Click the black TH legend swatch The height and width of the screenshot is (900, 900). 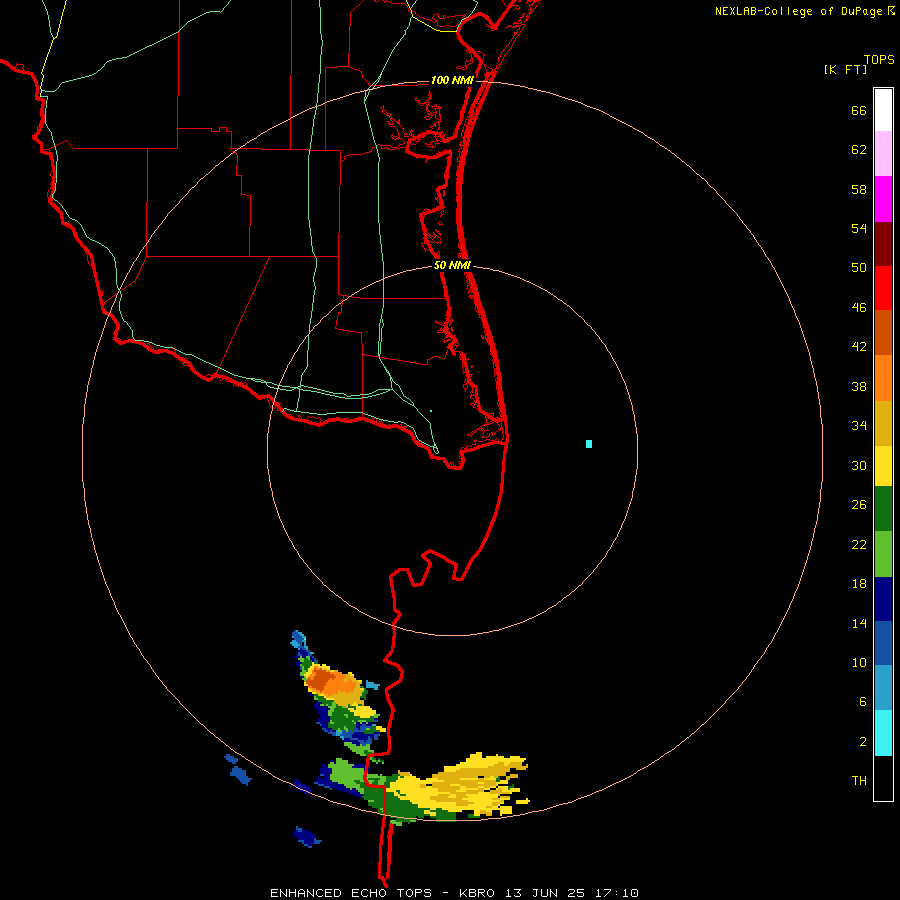(883, 778)
